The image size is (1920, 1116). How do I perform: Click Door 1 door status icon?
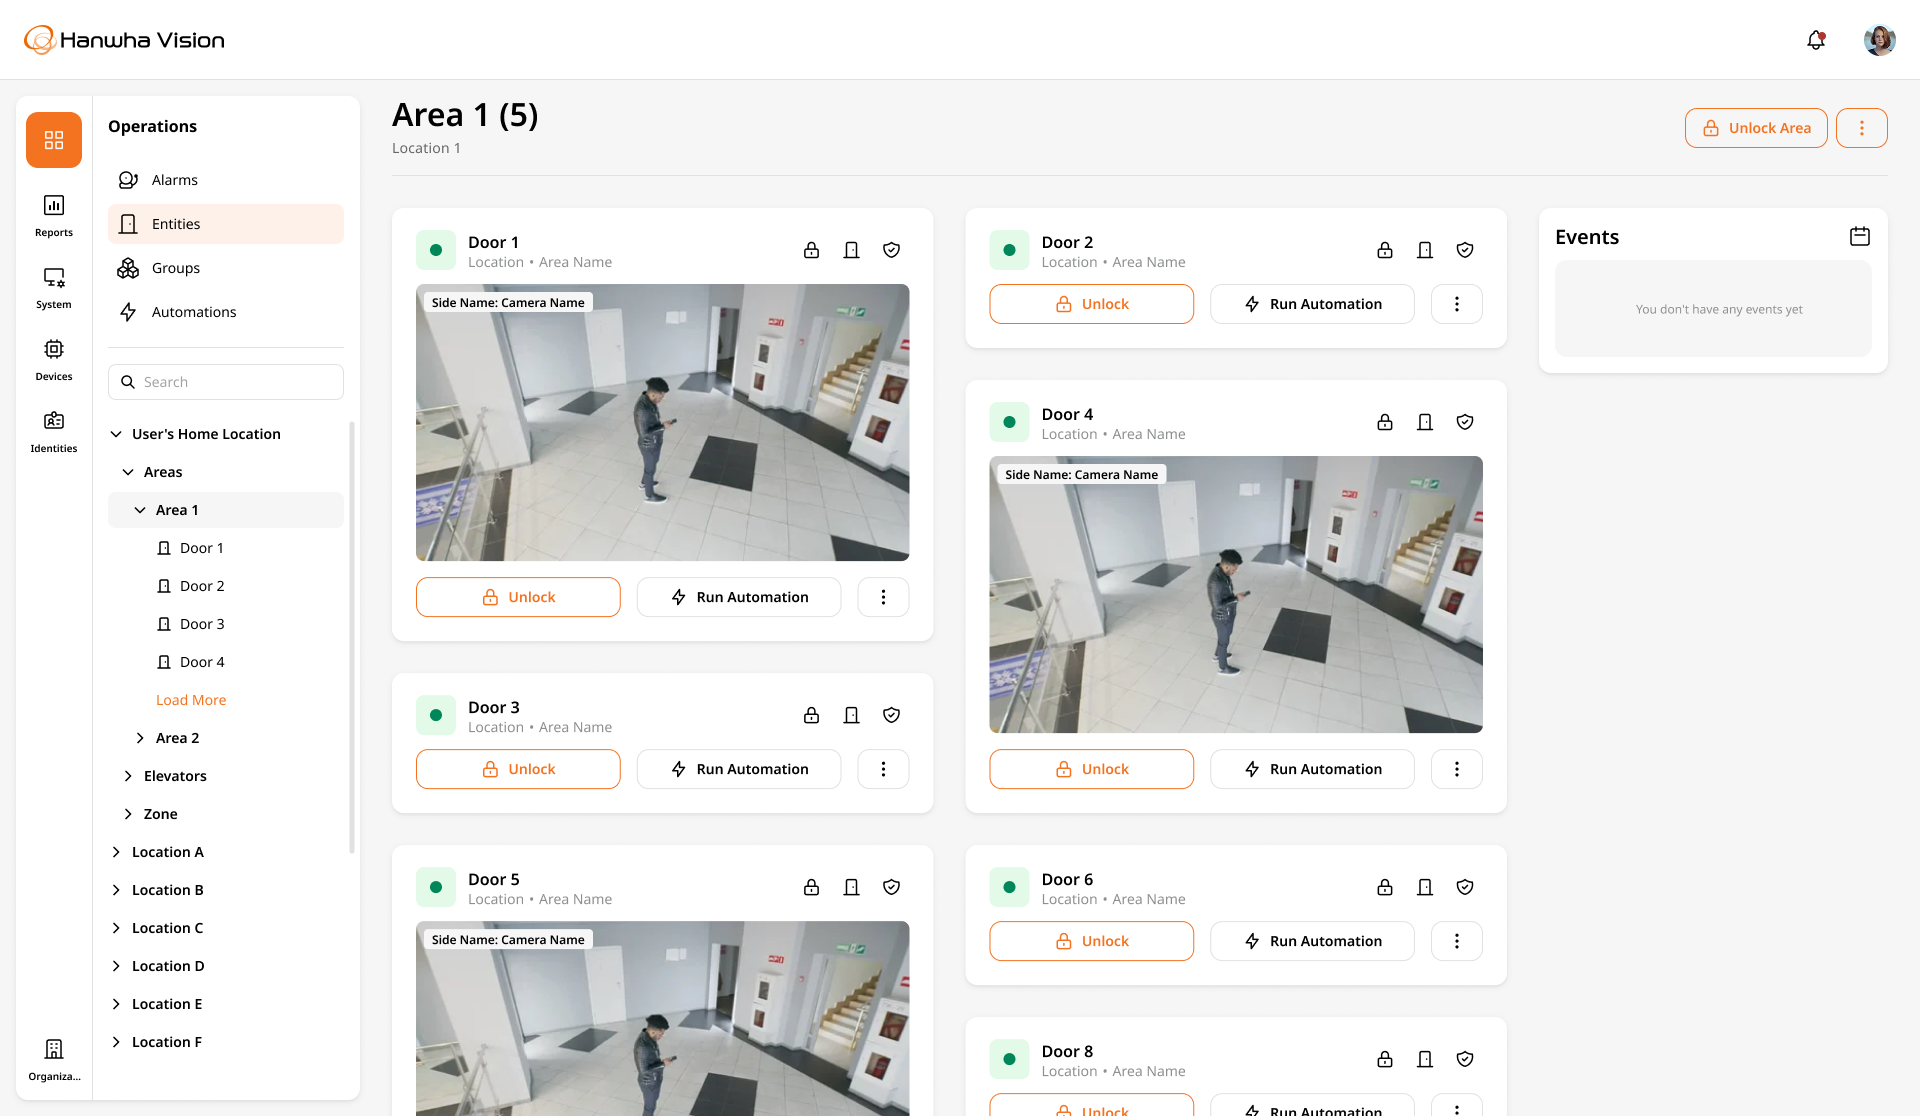pos(852,250)
